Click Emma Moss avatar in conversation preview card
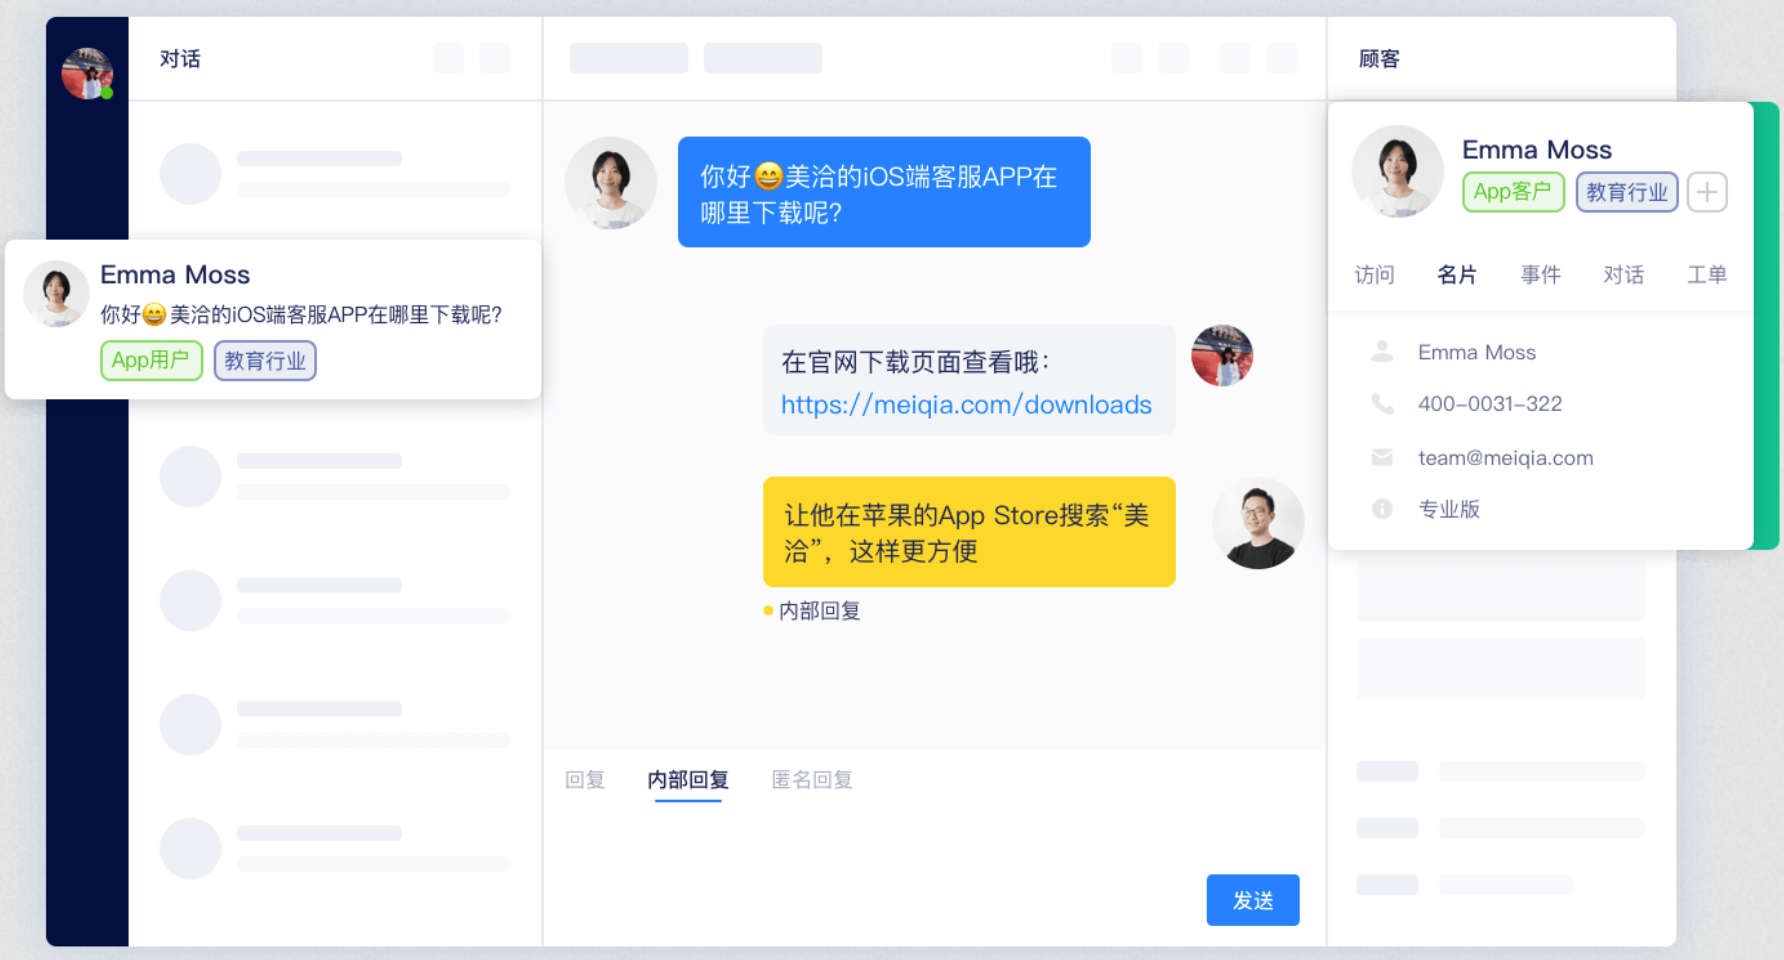 point(56,294)
